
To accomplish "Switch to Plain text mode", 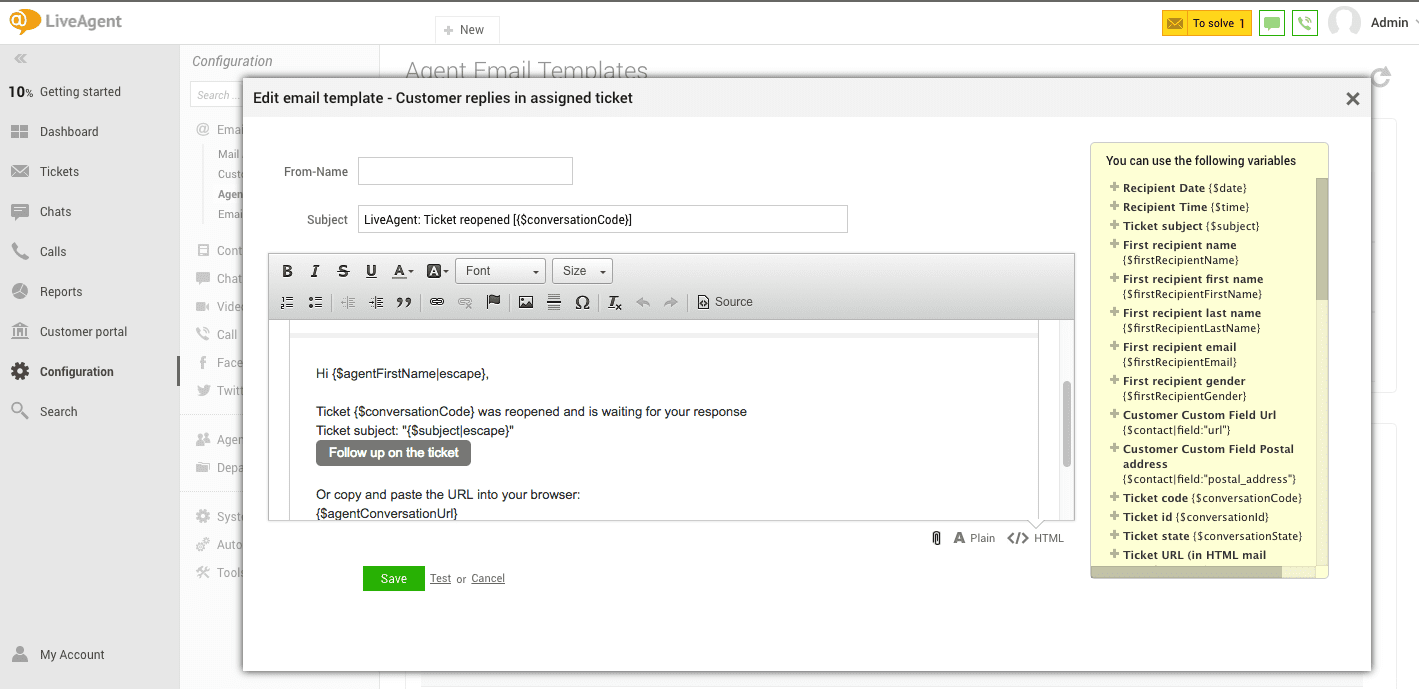I will tap(974, 537).
